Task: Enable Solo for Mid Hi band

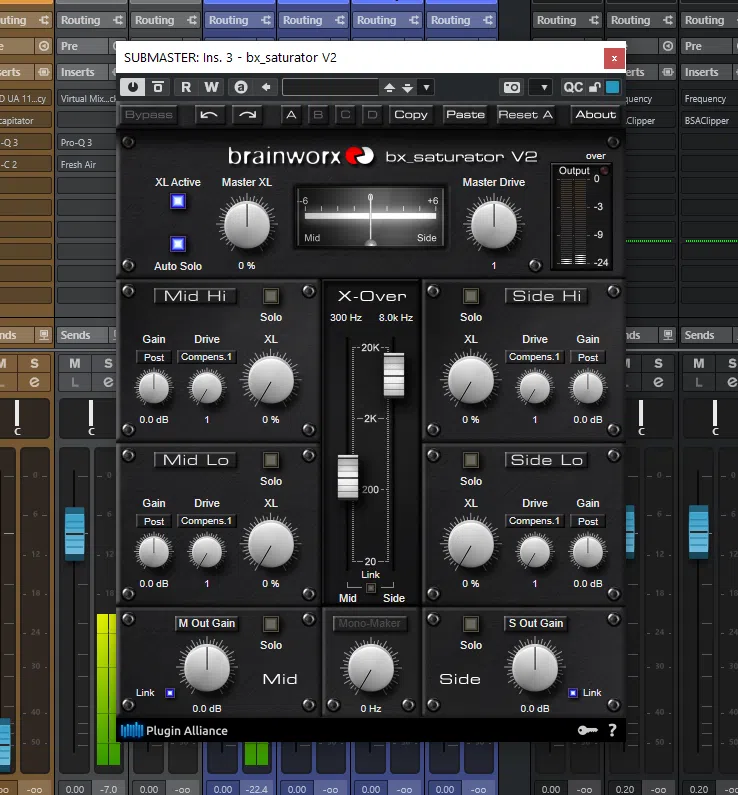Action: point(271,296)
